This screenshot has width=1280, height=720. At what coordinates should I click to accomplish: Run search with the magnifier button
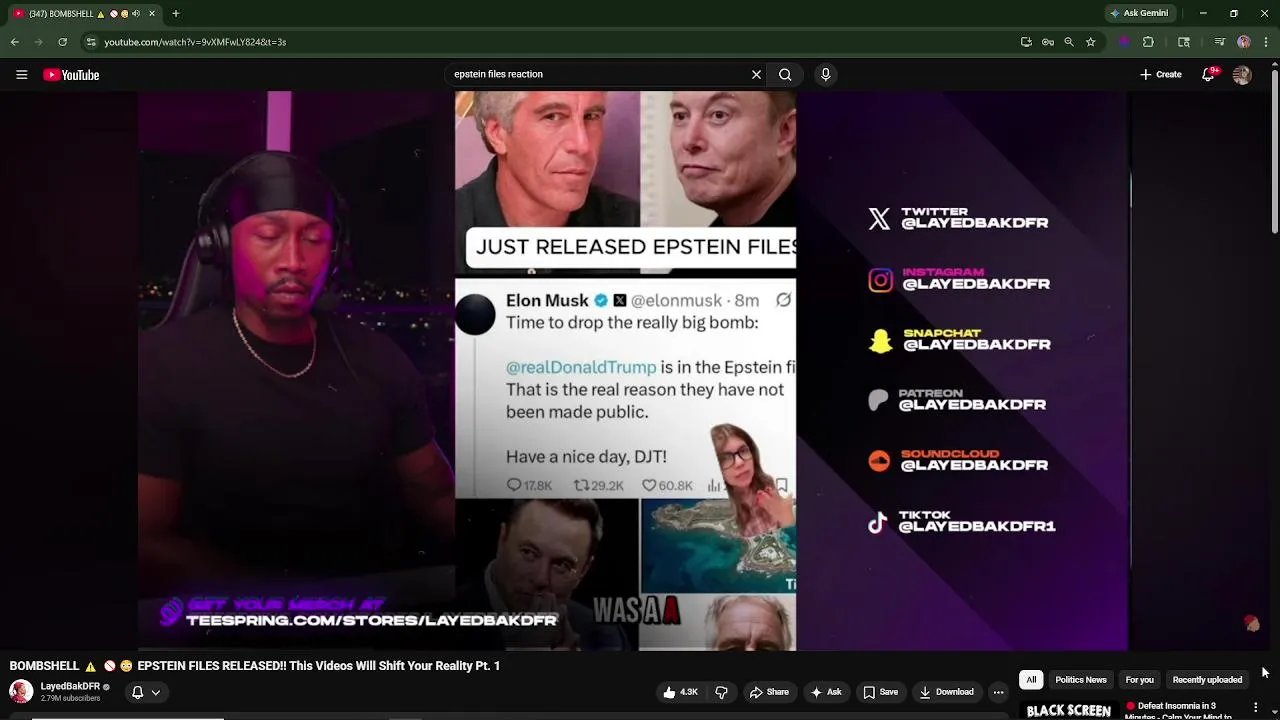coord(785,74)
